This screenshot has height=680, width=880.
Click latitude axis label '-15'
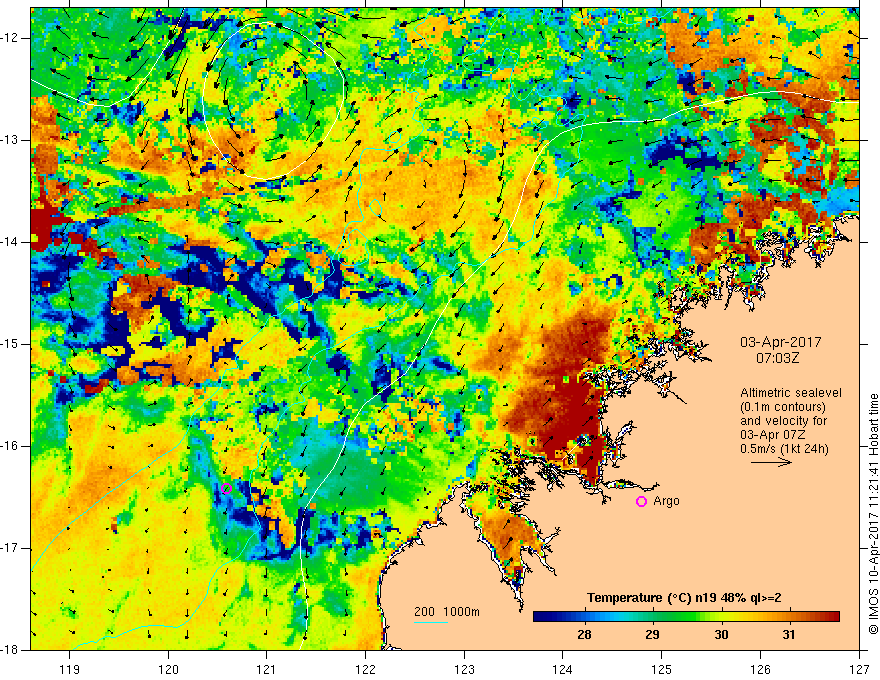click(x=11, y=344)
